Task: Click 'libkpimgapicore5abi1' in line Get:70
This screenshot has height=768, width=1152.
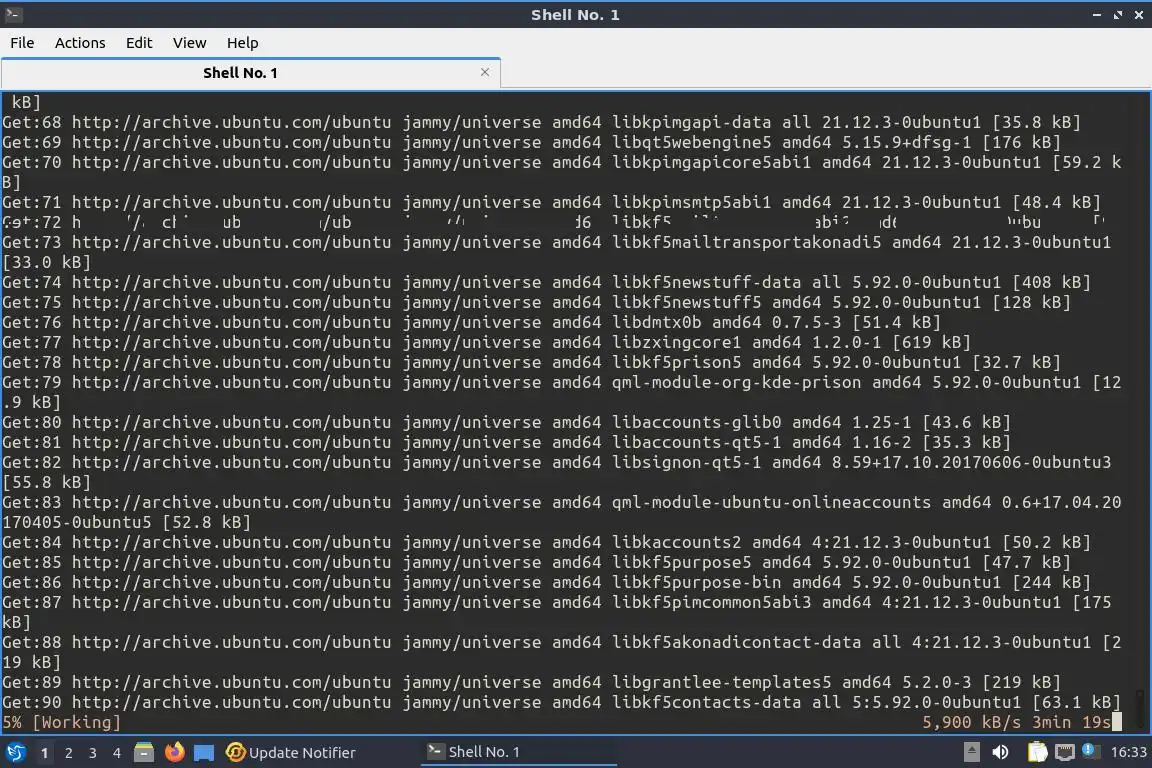Action: pyautogui.click(x=711, y=162)
